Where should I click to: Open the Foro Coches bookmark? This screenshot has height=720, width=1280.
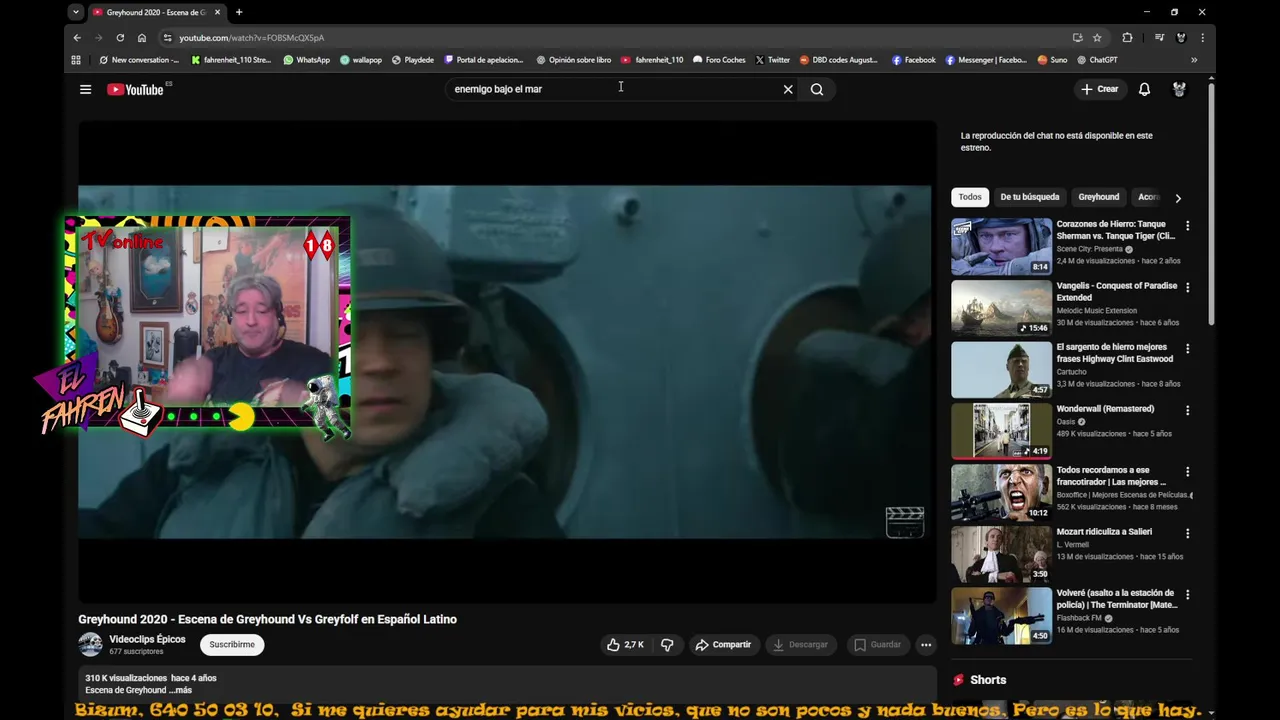coord(719,60)
